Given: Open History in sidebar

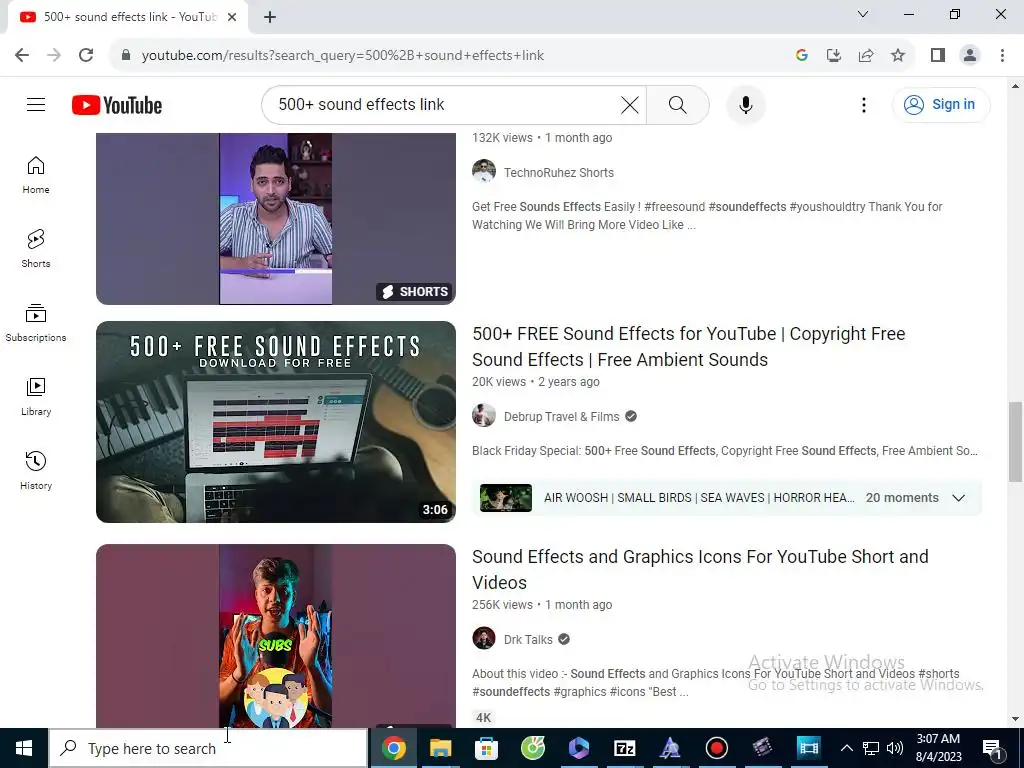Looking at the screenshot, I should (x=36, y=471).
